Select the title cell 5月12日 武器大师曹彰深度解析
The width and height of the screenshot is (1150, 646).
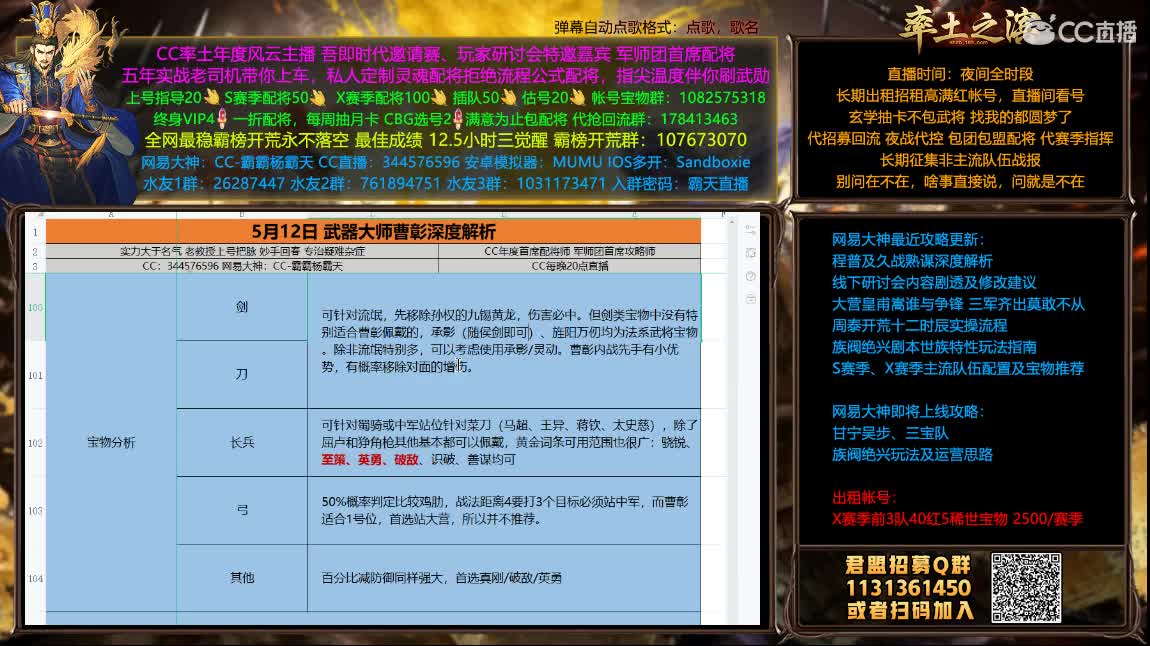click(373, 232)
